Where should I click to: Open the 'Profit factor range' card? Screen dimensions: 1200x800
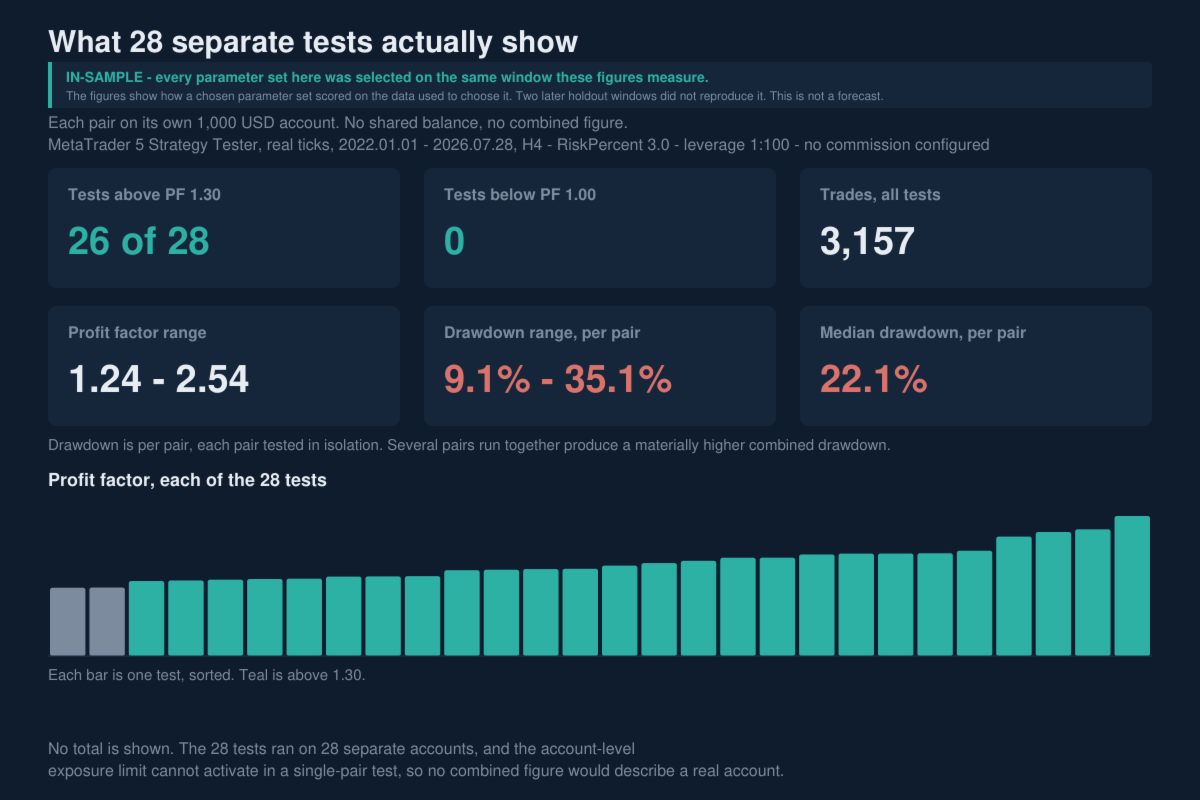point(224,366)
